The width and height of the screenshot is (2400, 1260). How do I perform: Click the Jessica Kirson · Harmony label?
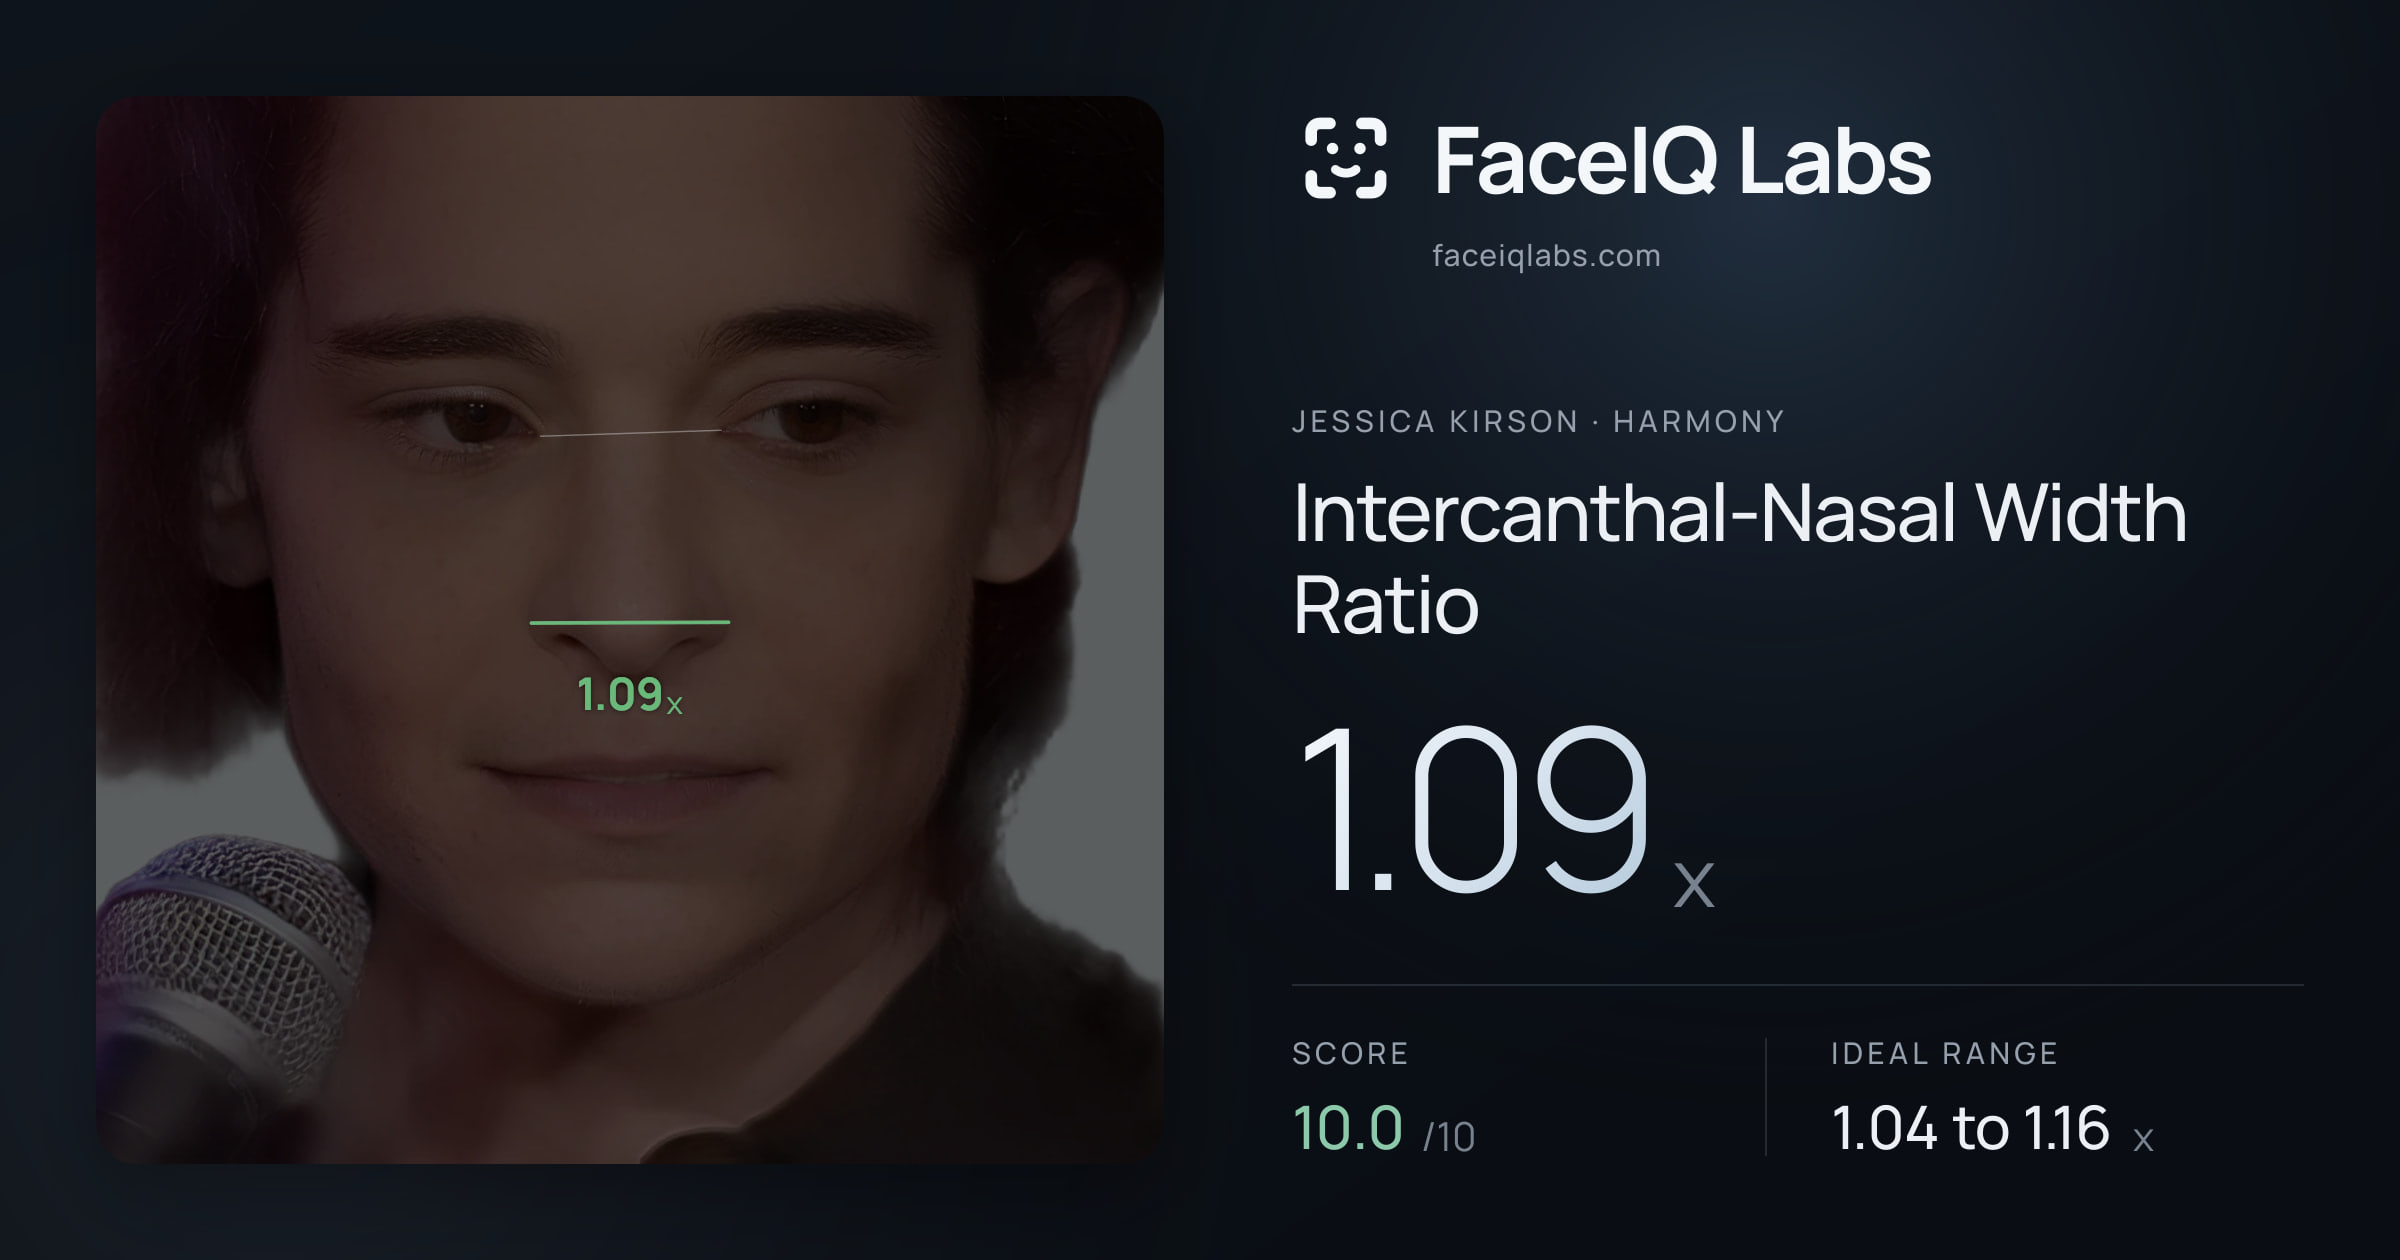[1538, 422]
